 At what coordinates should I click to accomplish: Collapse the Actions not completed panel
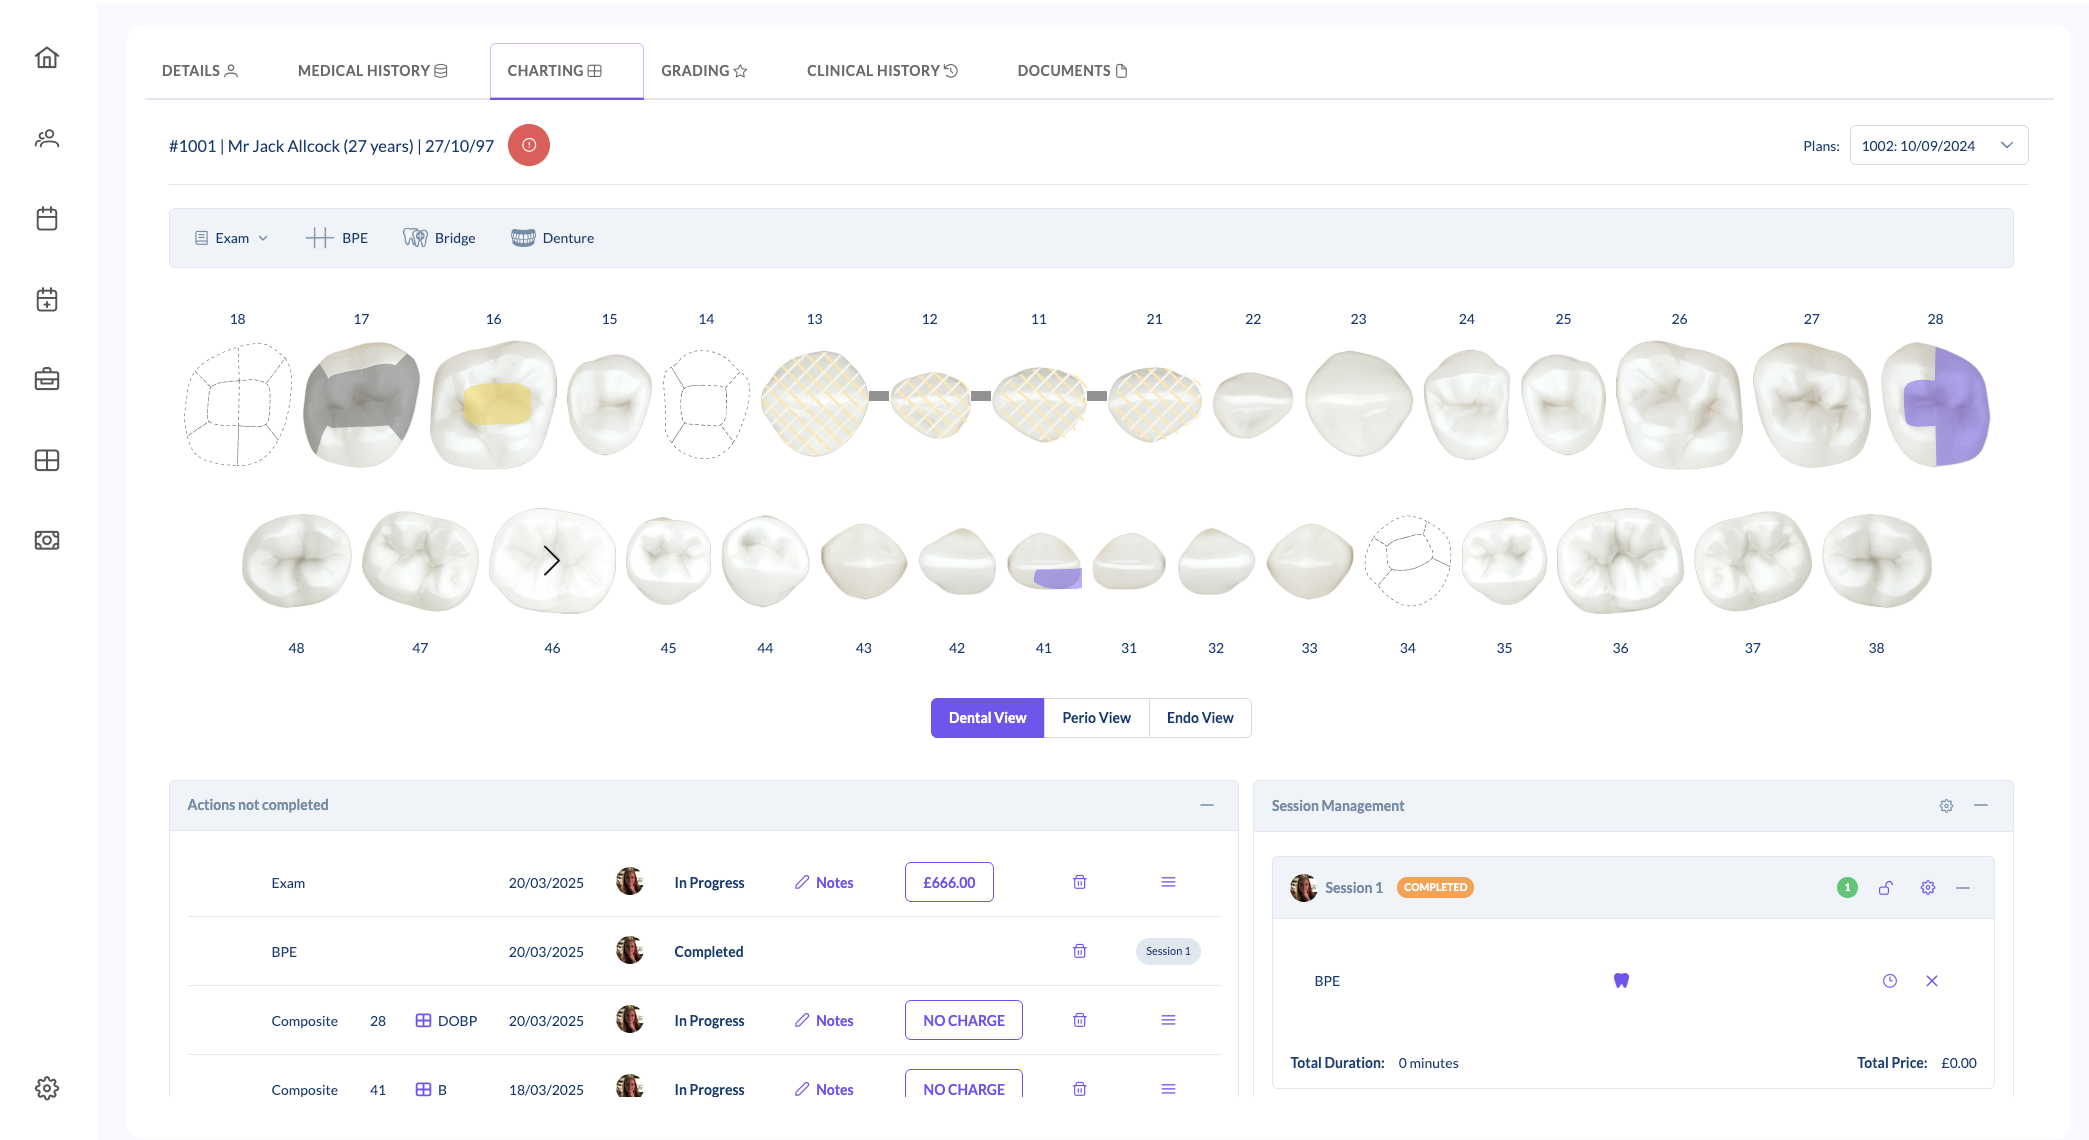tap(1206, 805)
